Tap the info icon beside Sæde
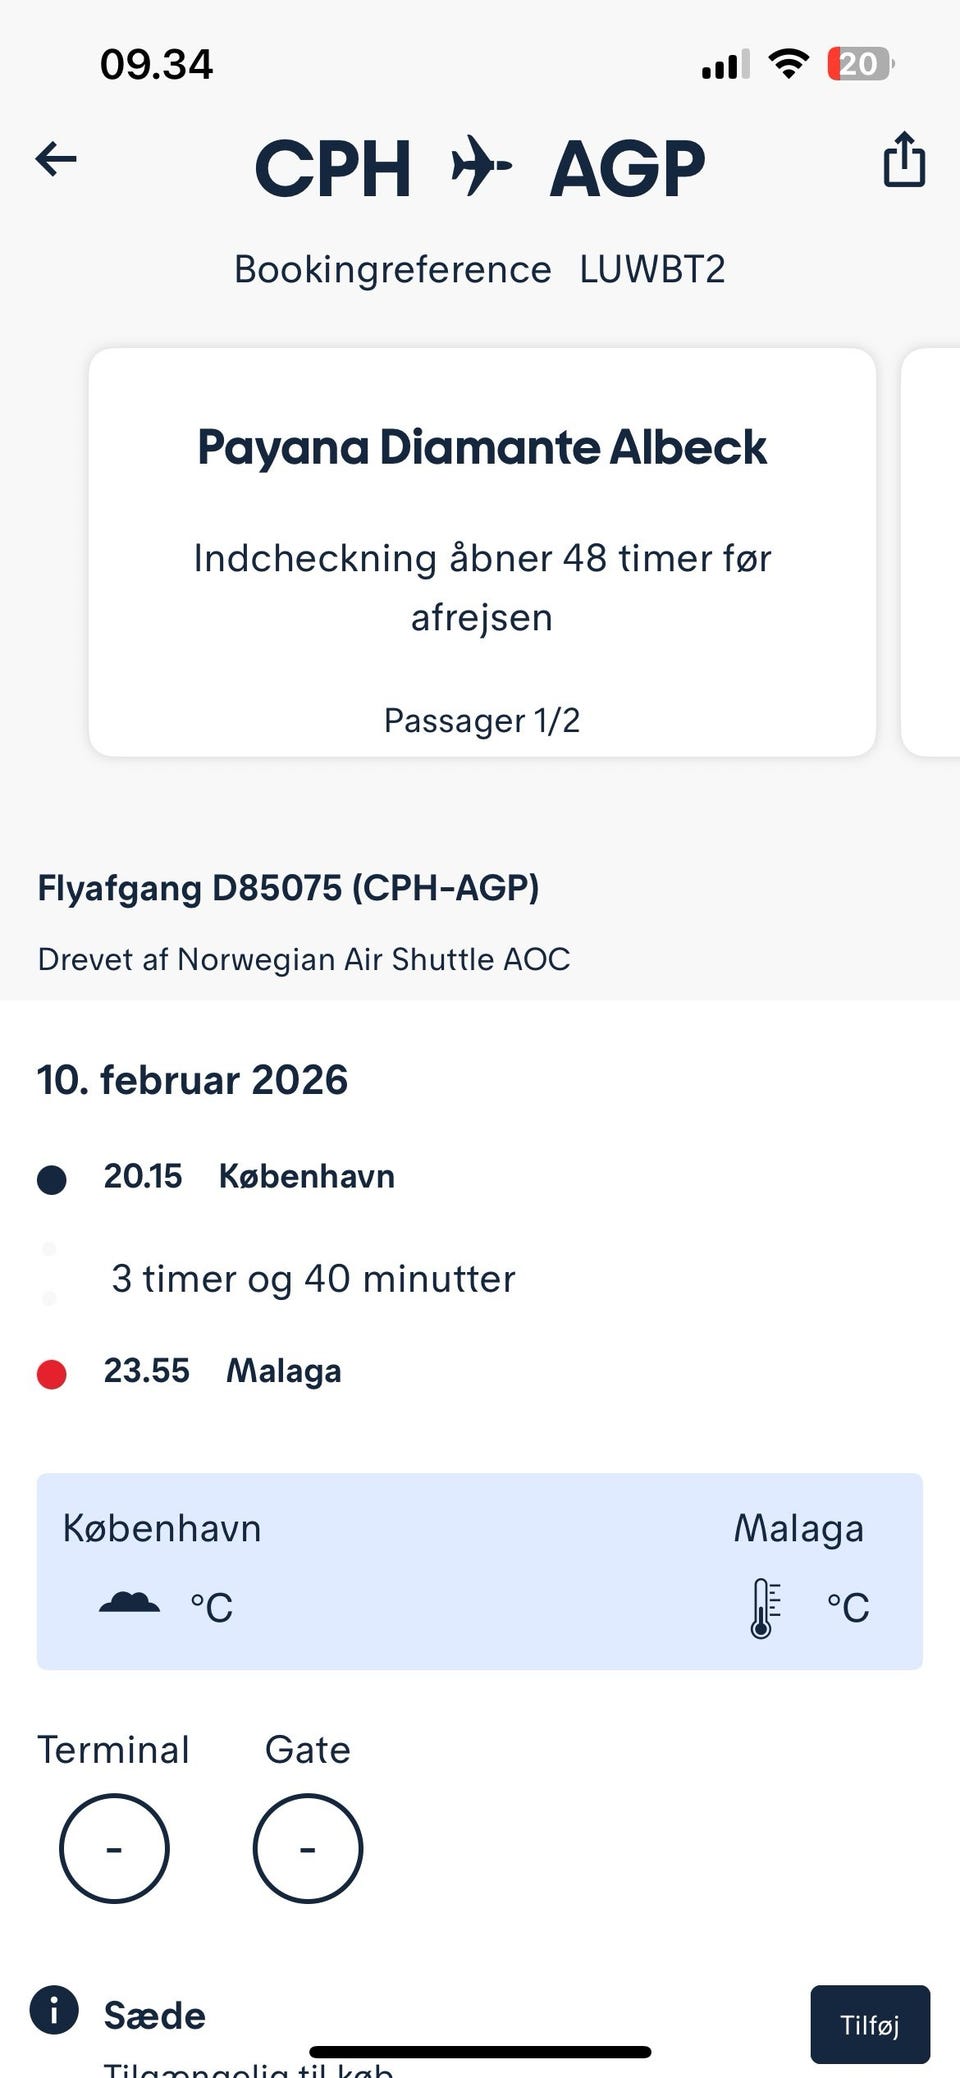 [x=54, y=2009]
